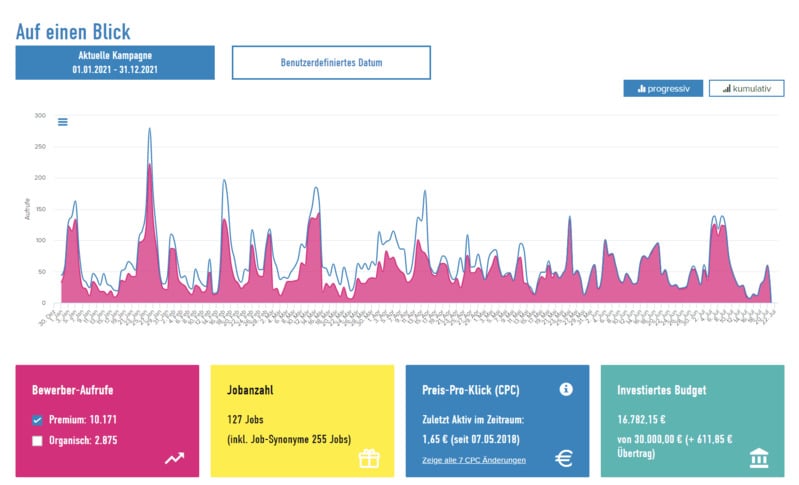Screen dimensions: 799x485
Task: Click the 1,65 € (seit 07.05.2018) text
Action: [471, 439]
